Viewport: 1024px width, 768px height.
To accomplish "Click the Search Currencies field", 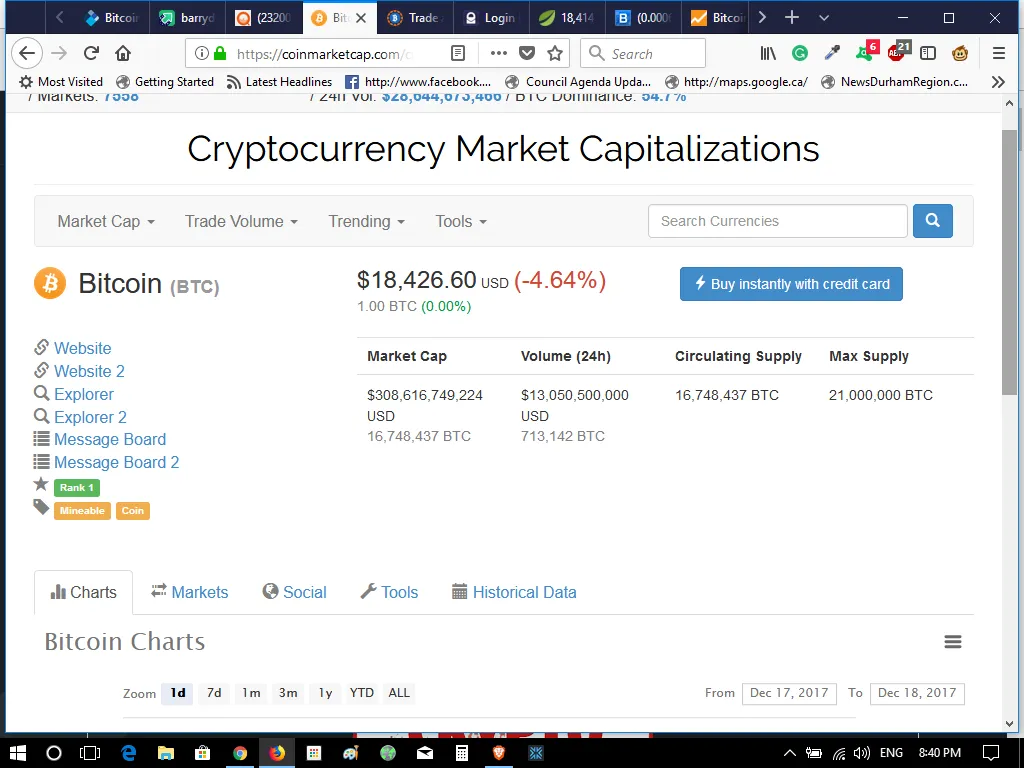I will click(777, 221).
